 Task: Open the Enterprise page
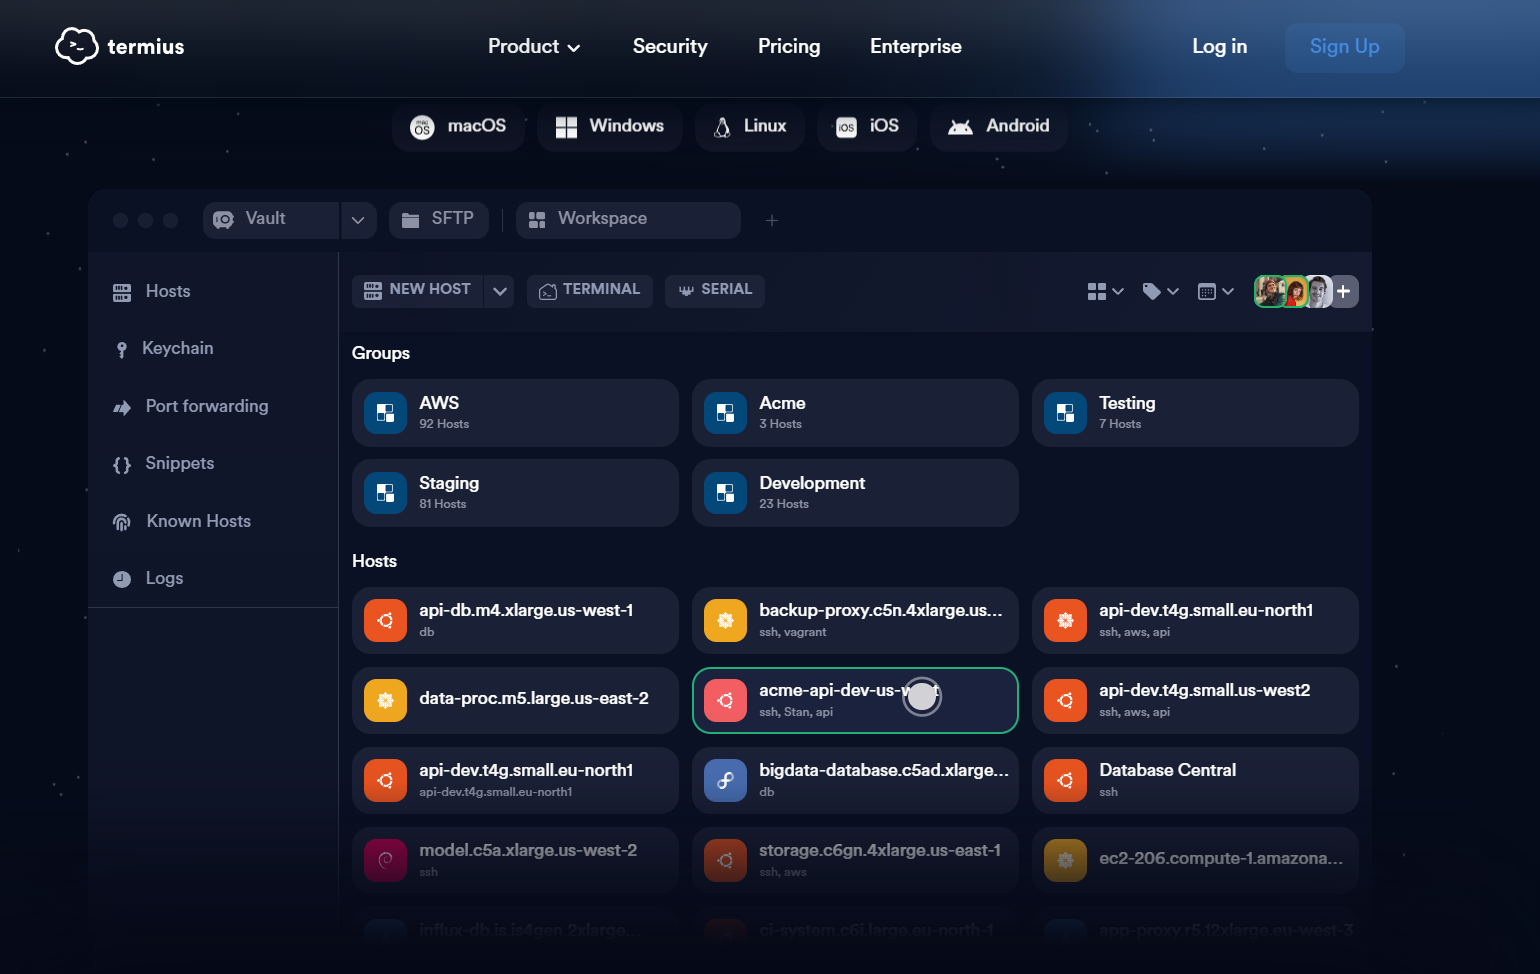point(916,46)
